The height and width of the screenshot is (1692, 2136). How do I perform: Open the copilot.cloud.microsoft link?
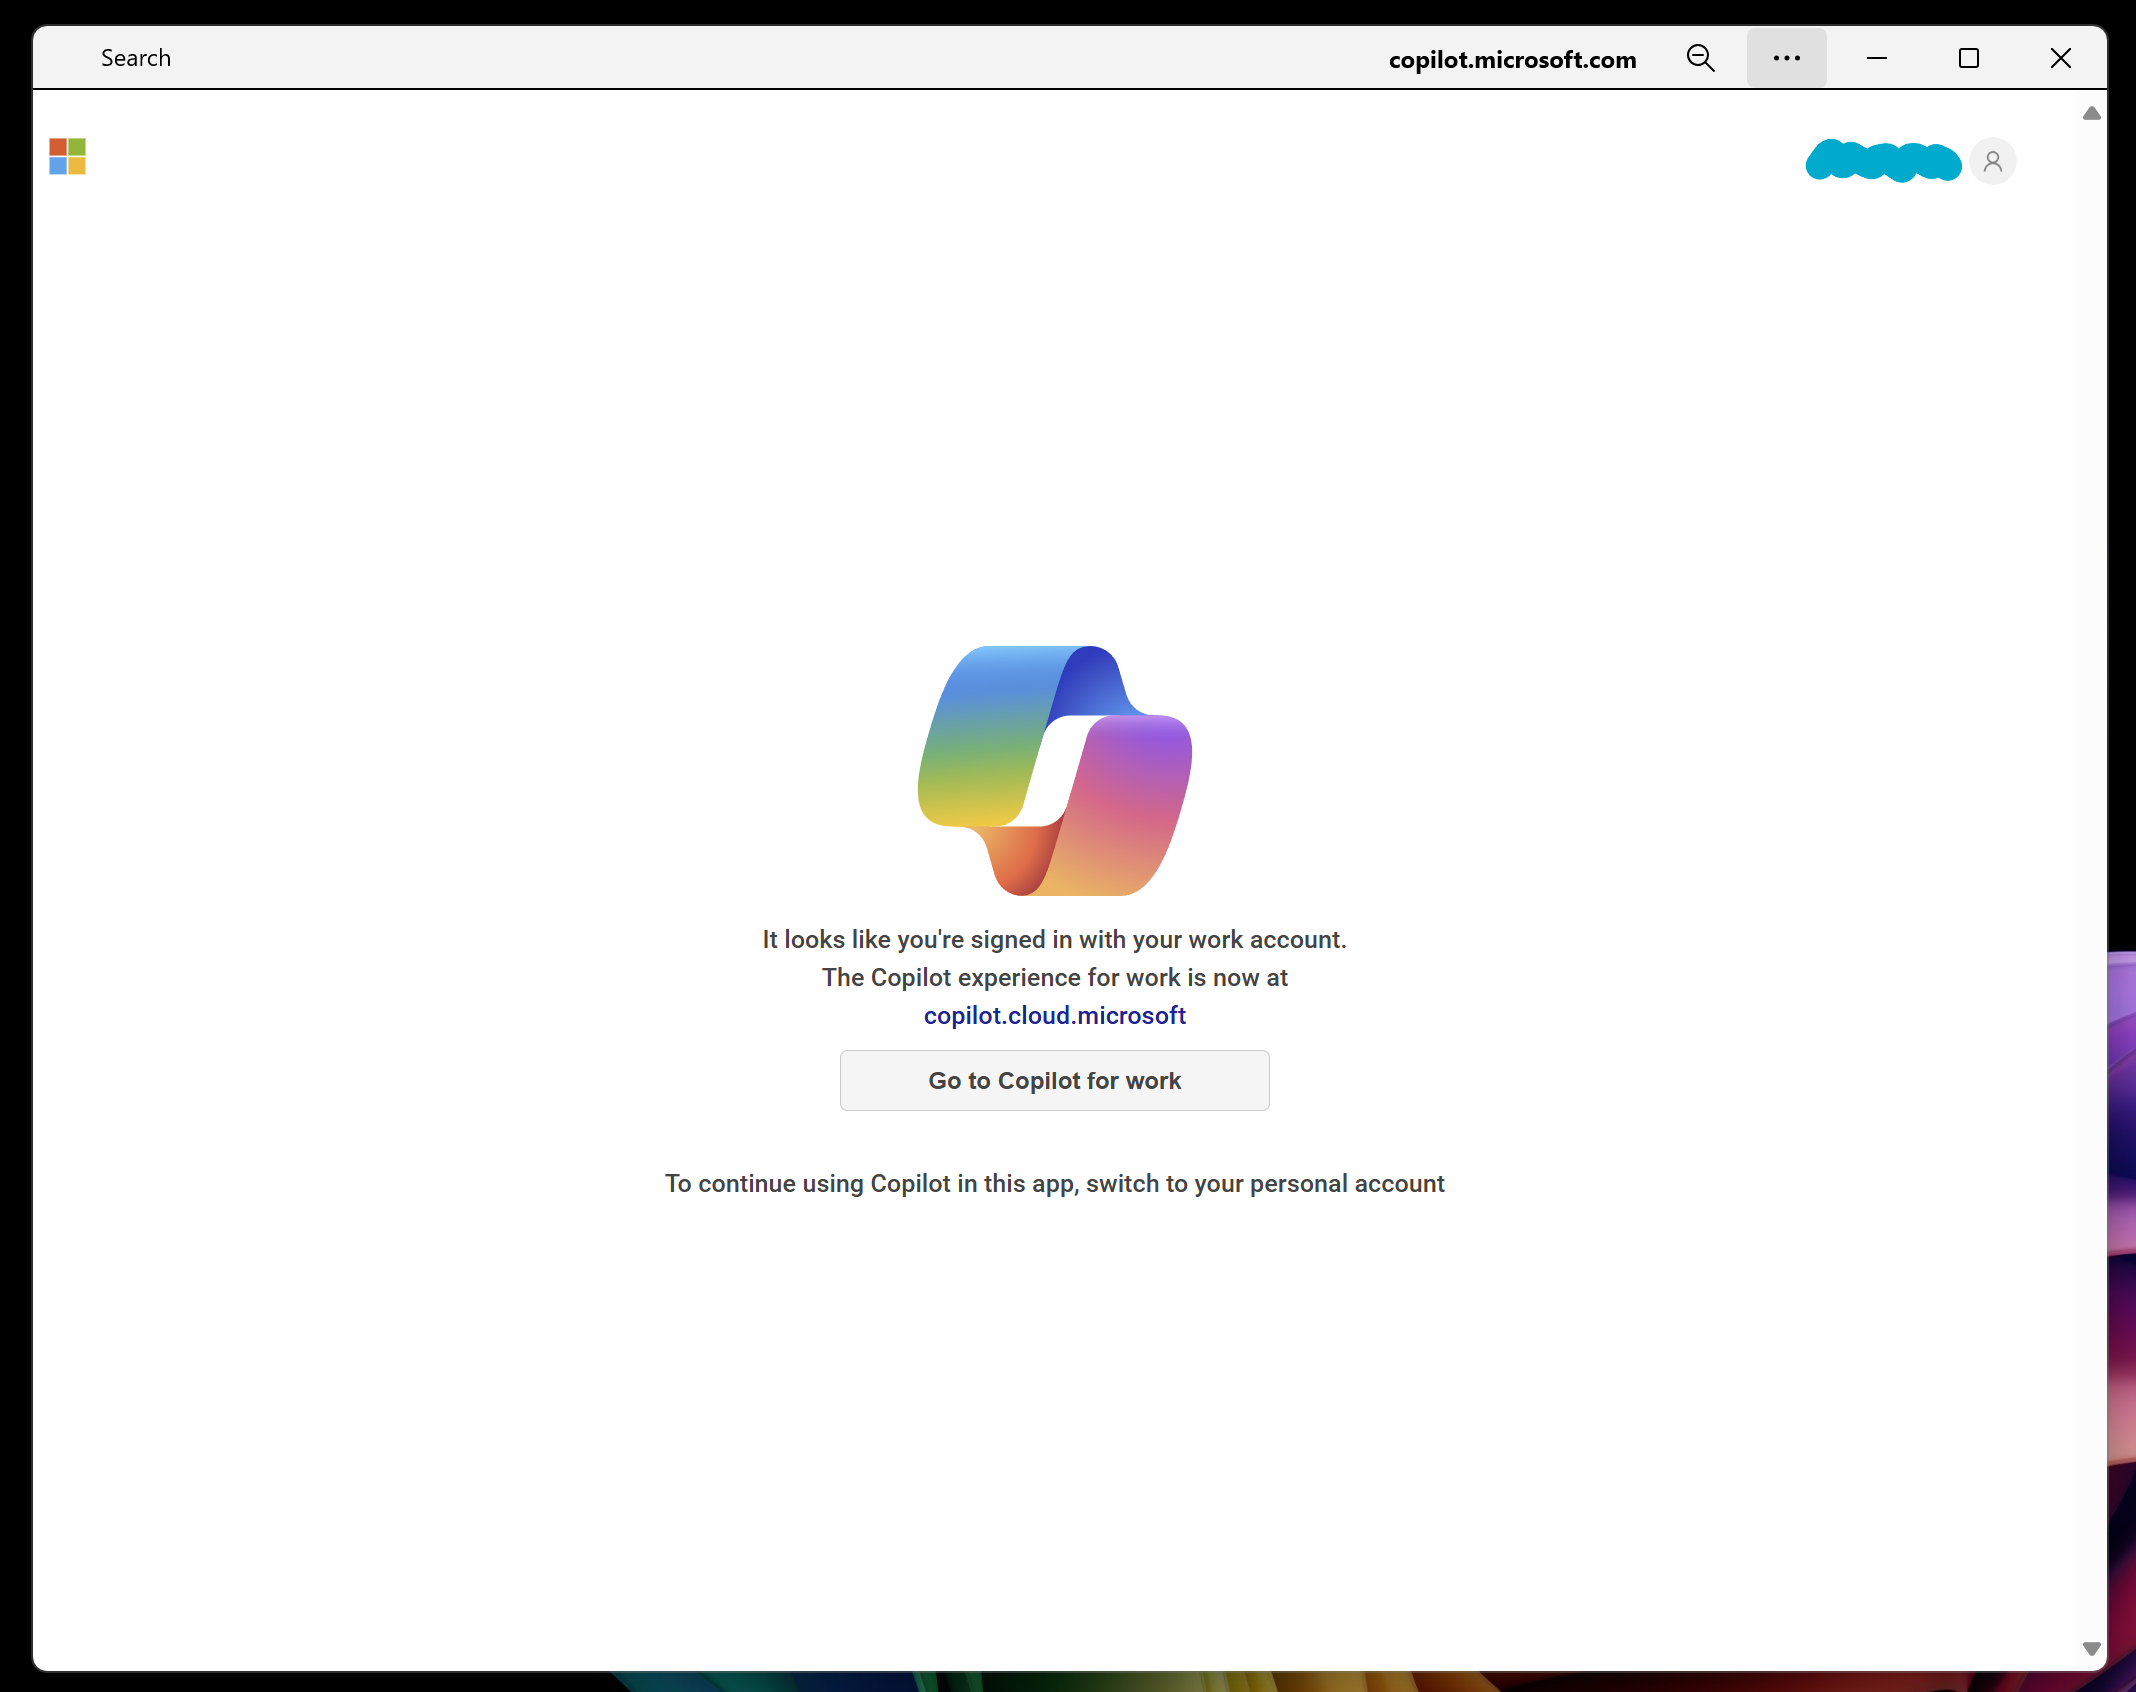(1054, 1015)
